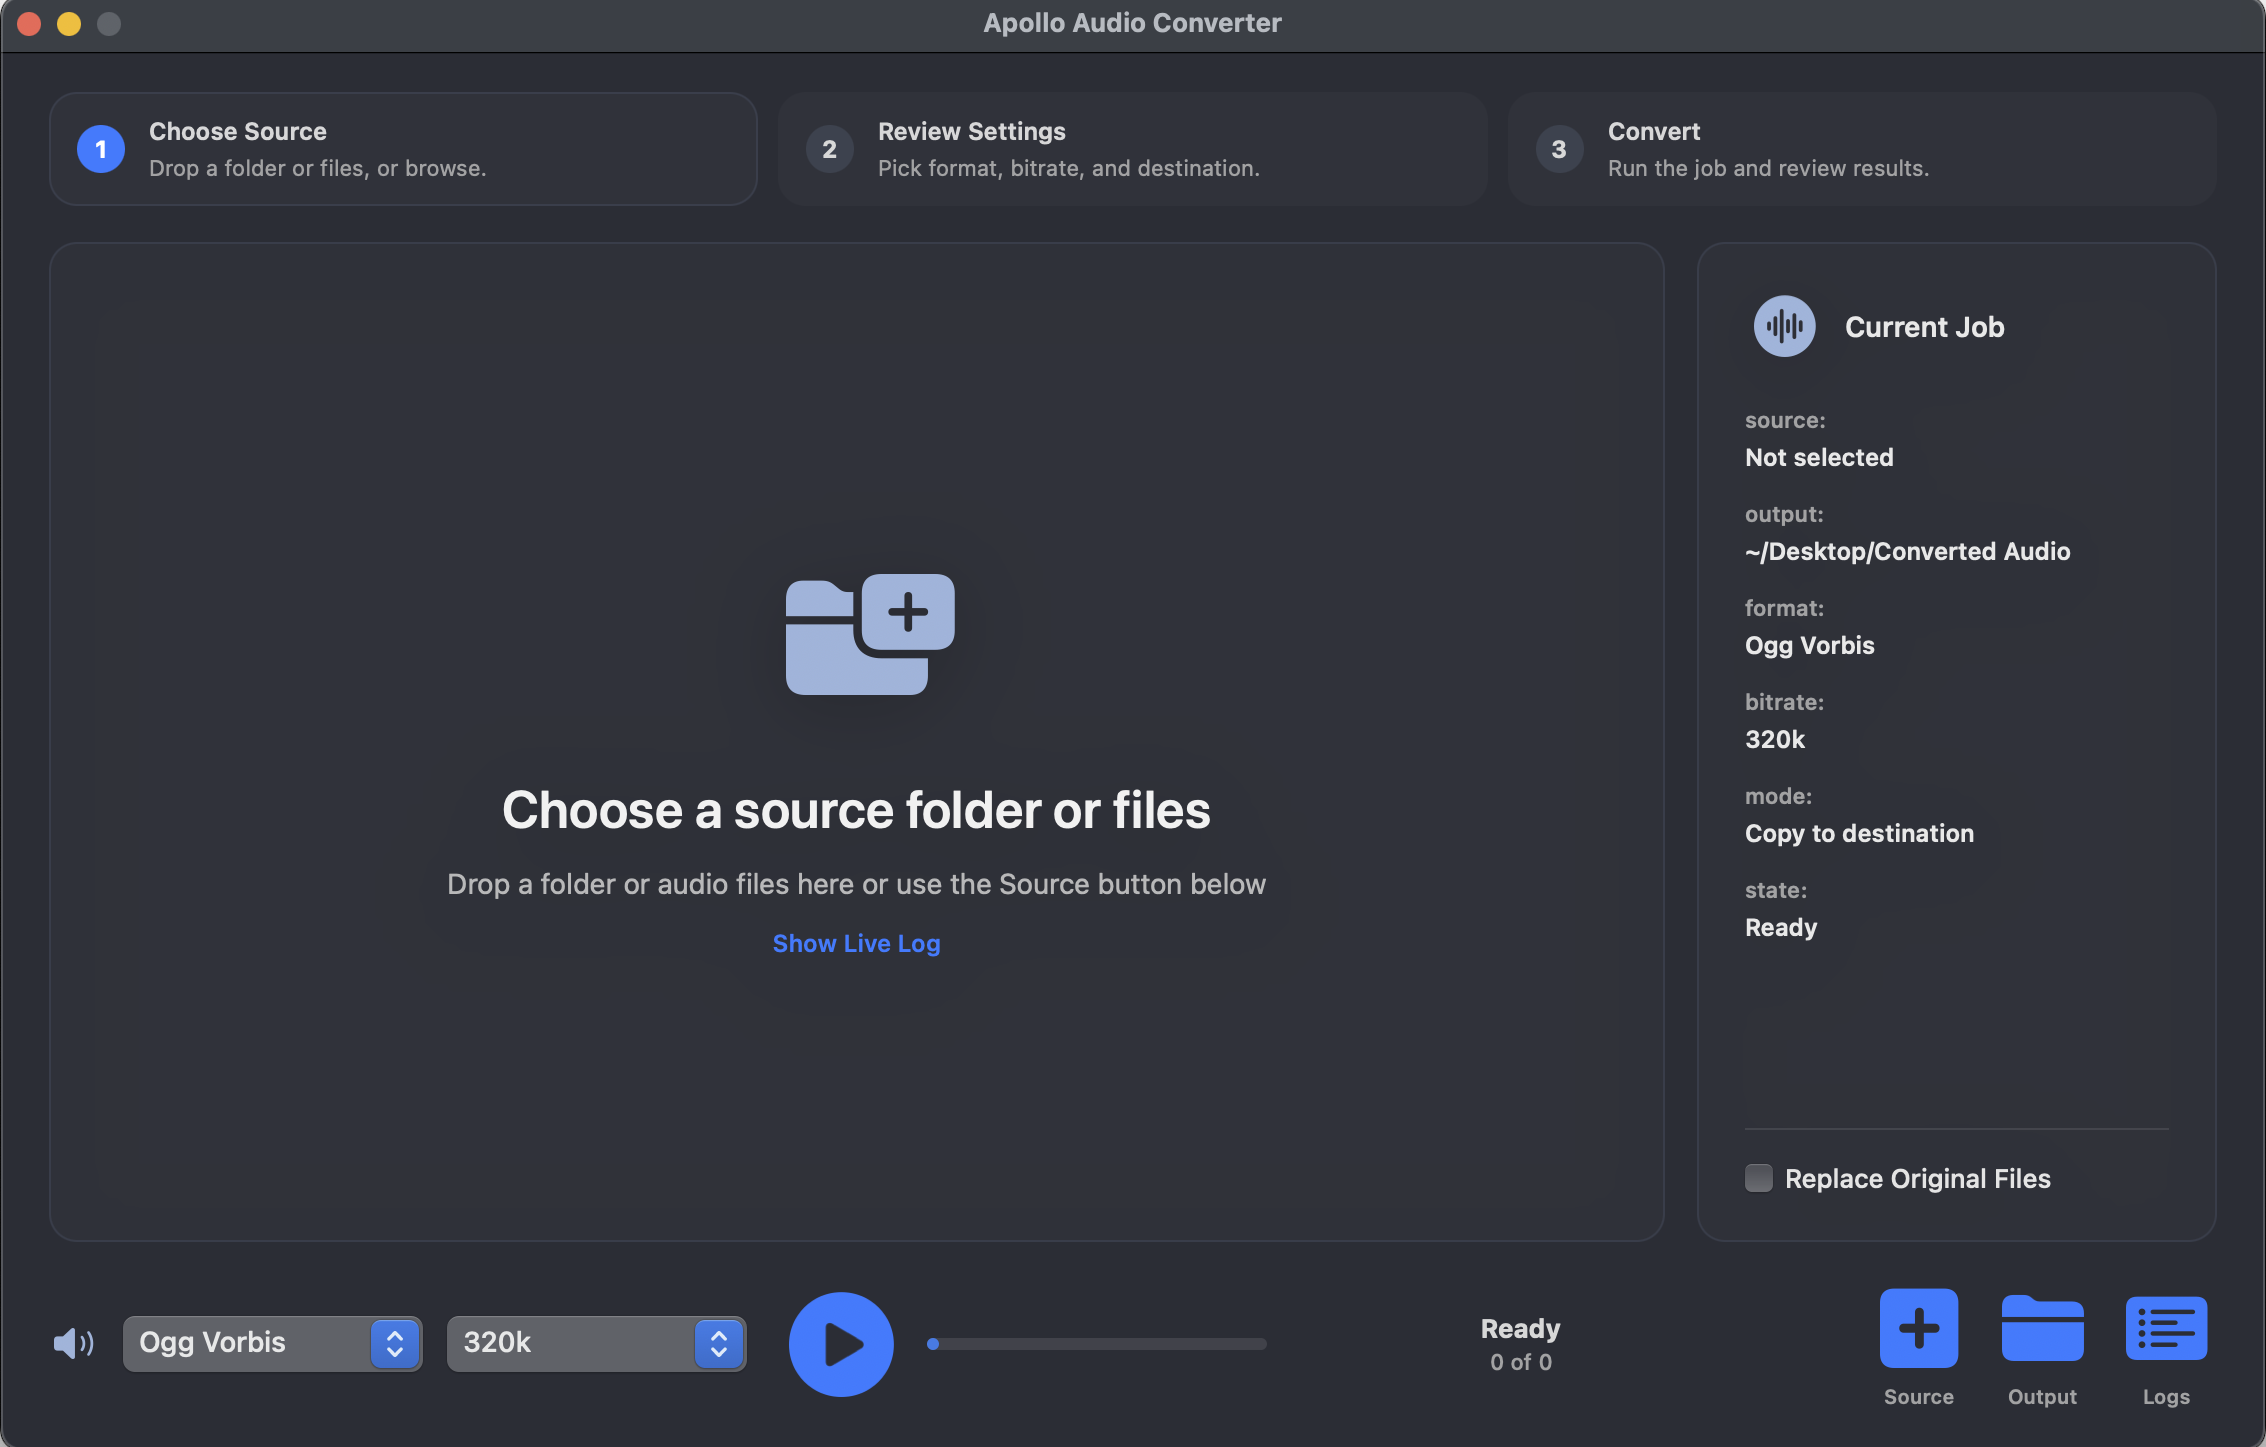Click the Source plus icon

tap(1918, 1328)
